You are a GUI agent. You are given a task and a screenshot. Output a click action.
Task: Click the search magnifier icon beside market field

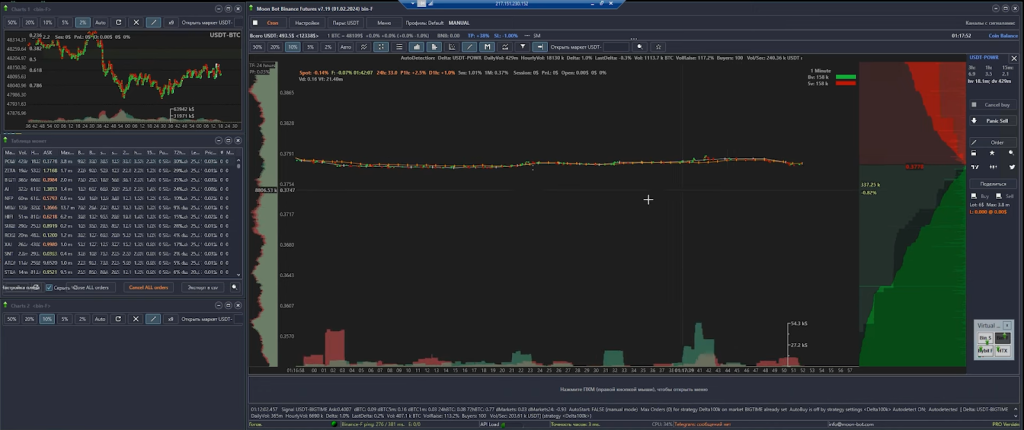coord(639,47)
